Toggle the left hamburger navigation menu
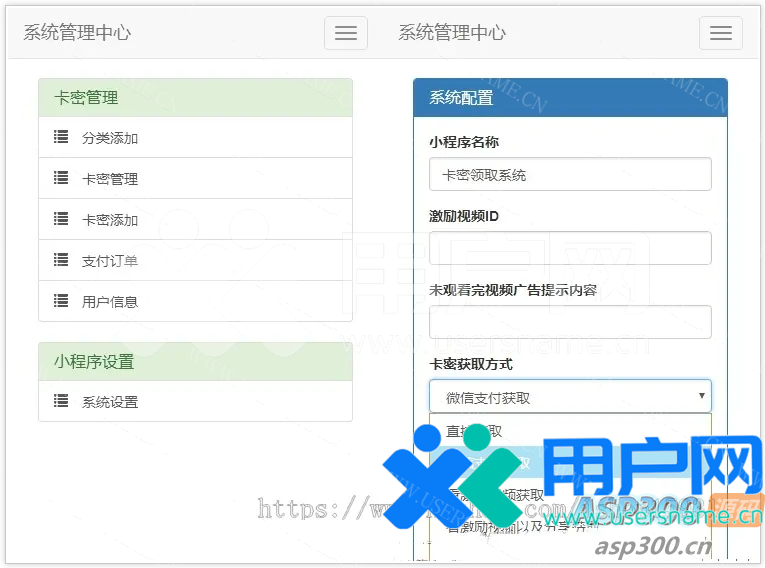This screenshot has height=568, width=765. click(346, 33)
